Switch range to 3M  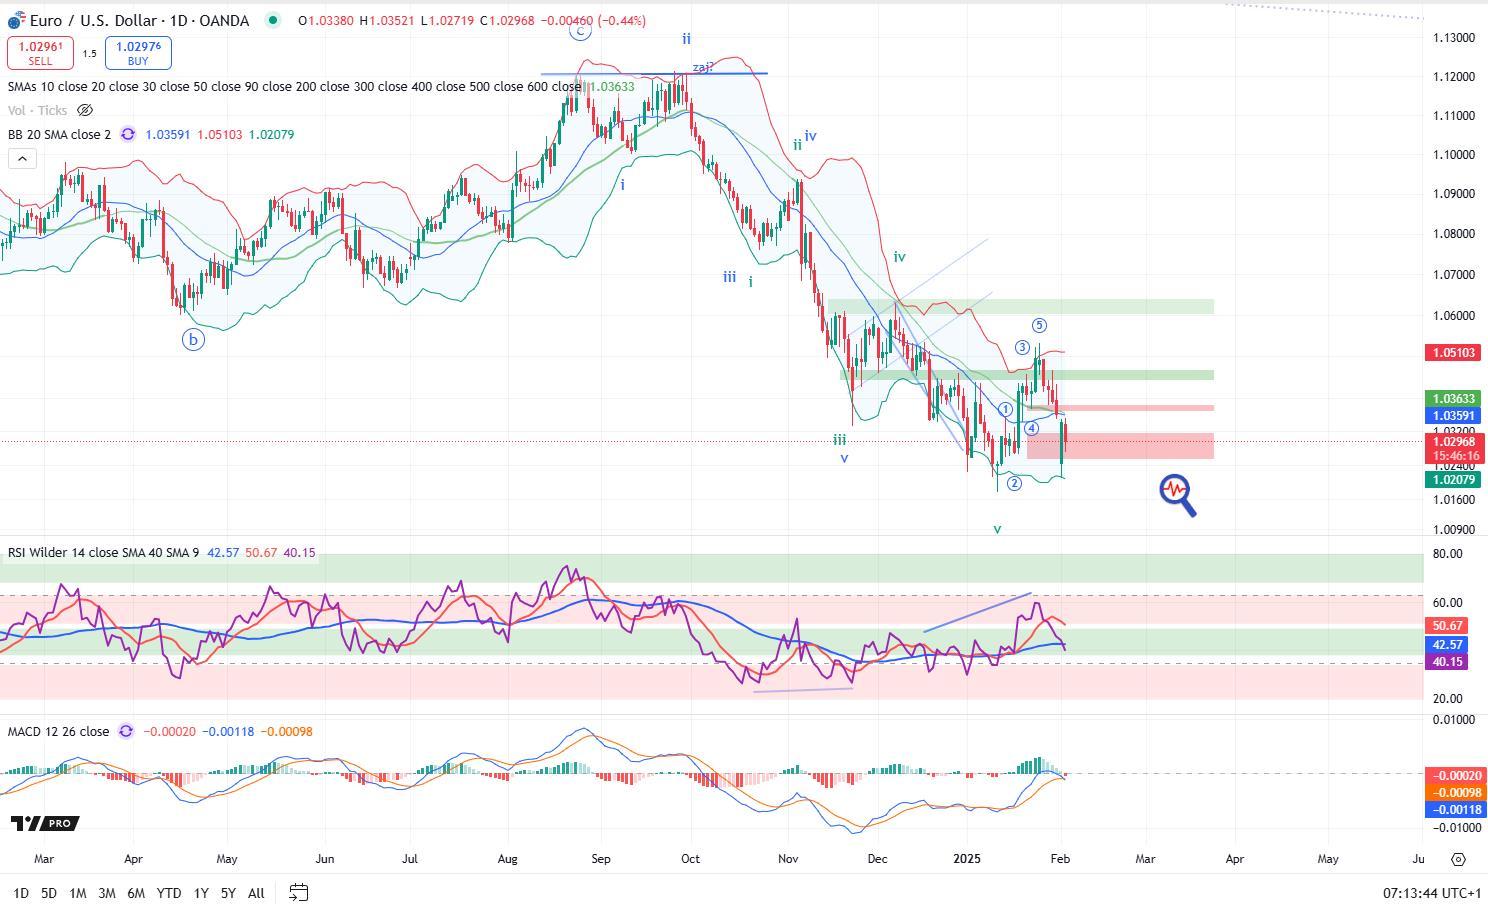pyautogui.click(x=106, y=892)
